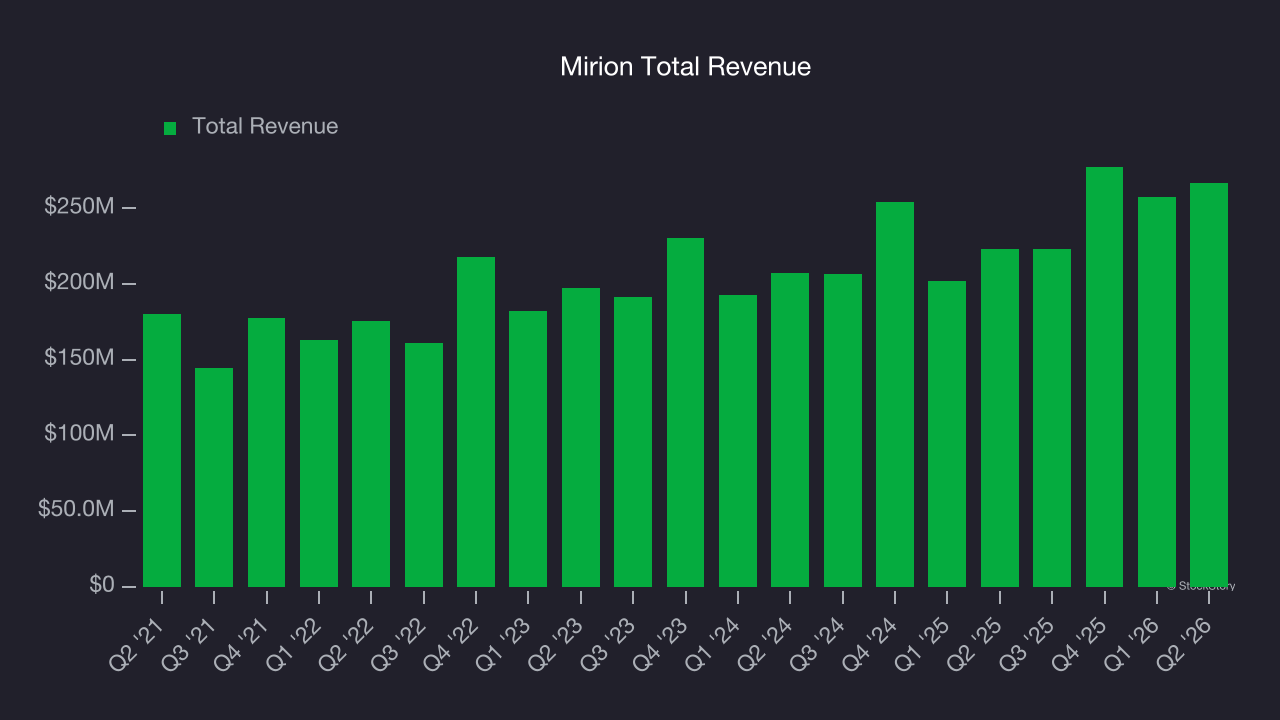Screen dimensions: 1280x720
Task: Click the "$200M" y-axis label
Action: pos(79,283)
